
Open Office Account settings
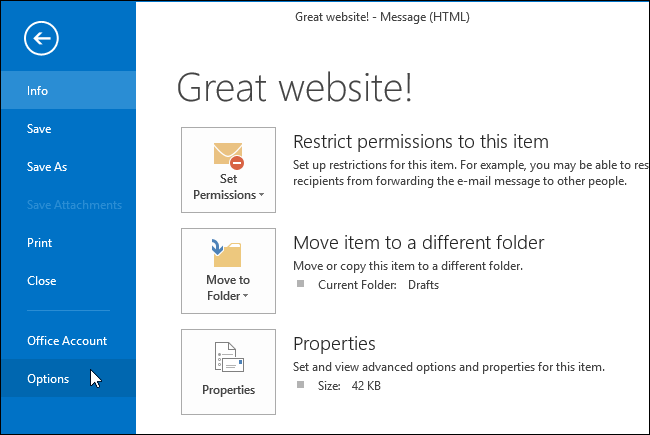pos(68,341)
